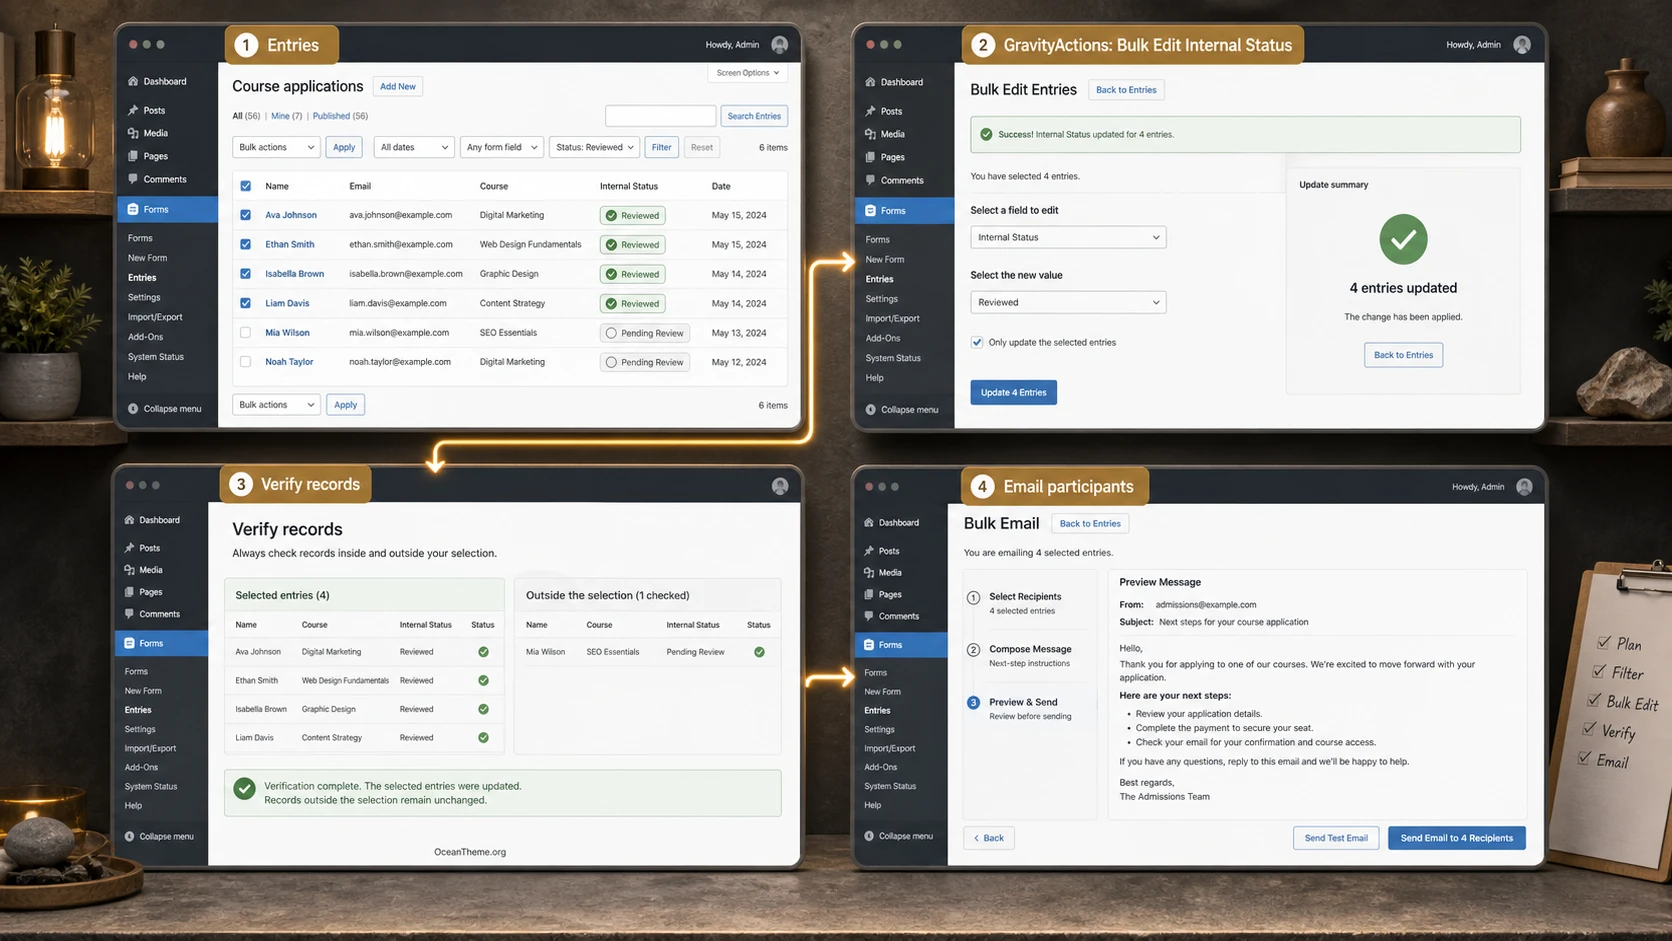The height and width of the screenshot is (941, 1672).
Task: Click Send Email to 4 Recipients
Action: tap(1456, 838)
